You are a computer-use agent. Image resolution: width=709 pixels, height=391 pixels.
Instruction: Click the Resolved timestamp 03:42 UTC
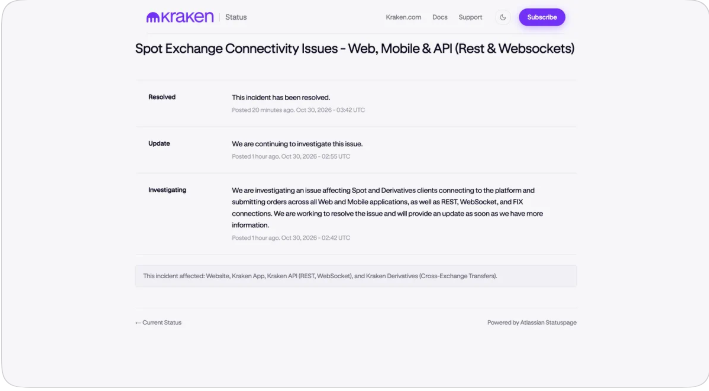pyautogui.click(x=298, y=110)
